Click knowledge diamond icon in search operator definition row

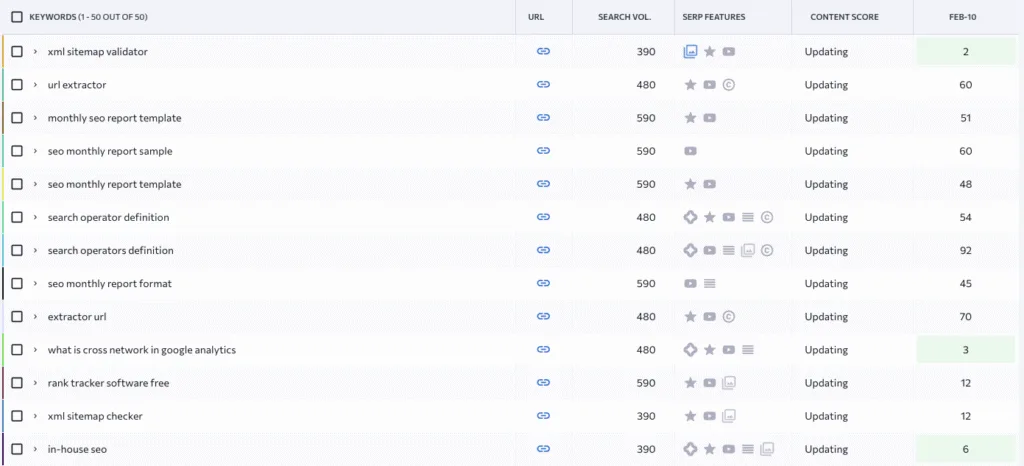point(690,217)
